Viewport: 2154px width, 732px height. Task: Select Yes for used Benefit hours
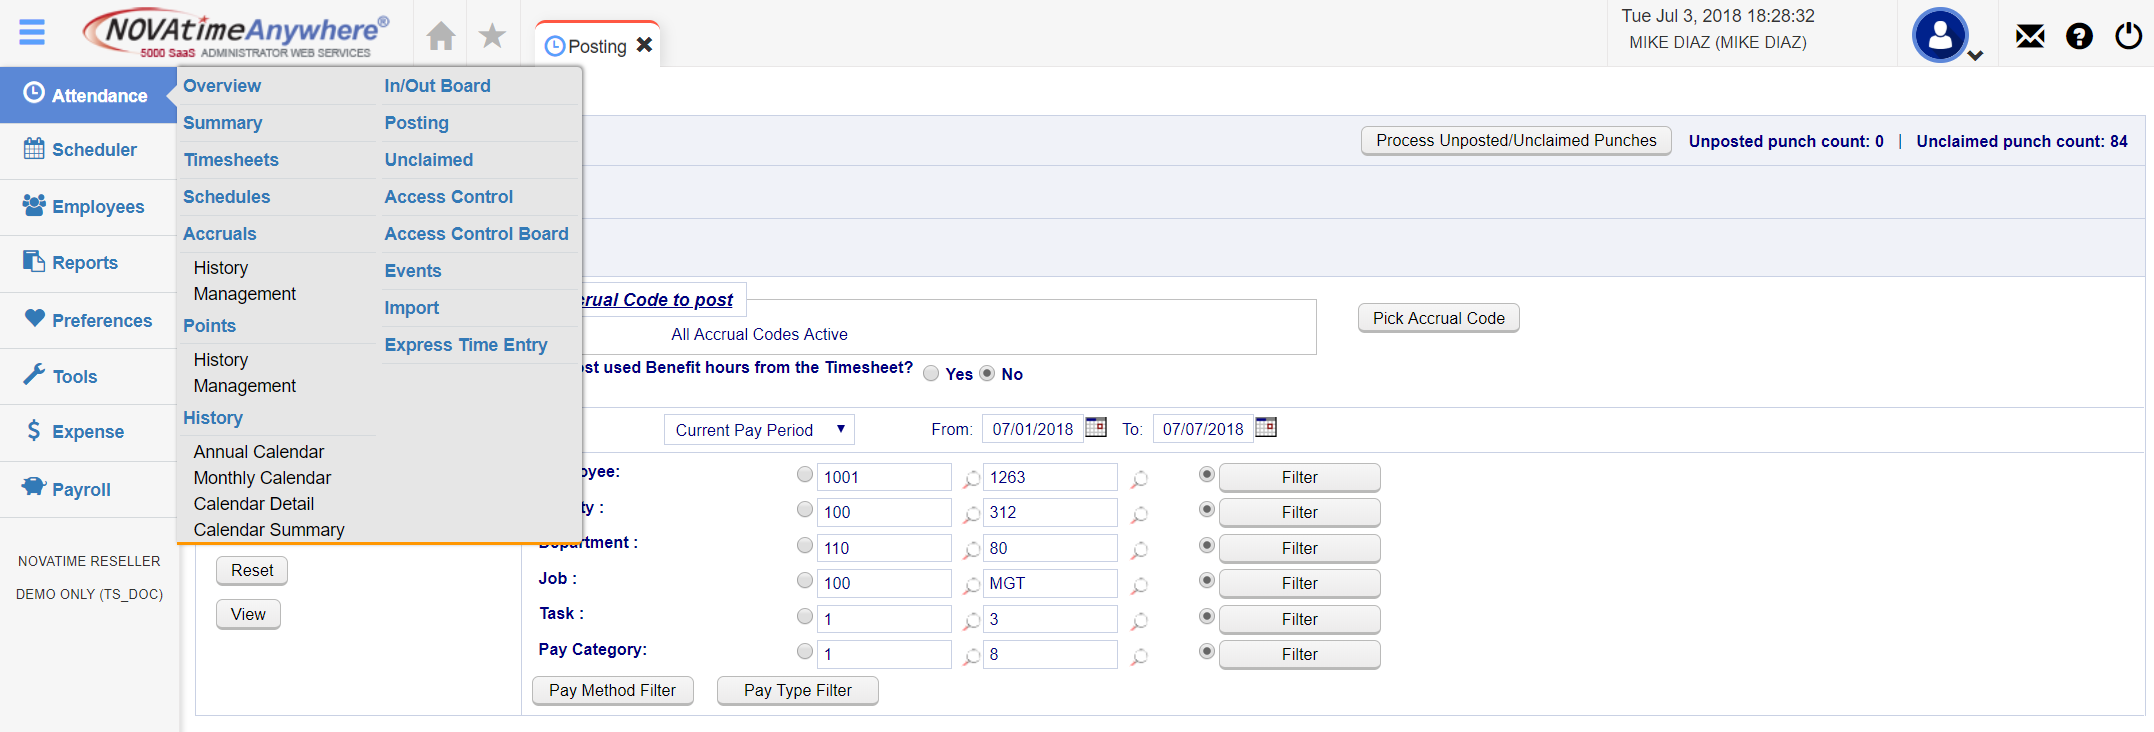coord(931,374)
